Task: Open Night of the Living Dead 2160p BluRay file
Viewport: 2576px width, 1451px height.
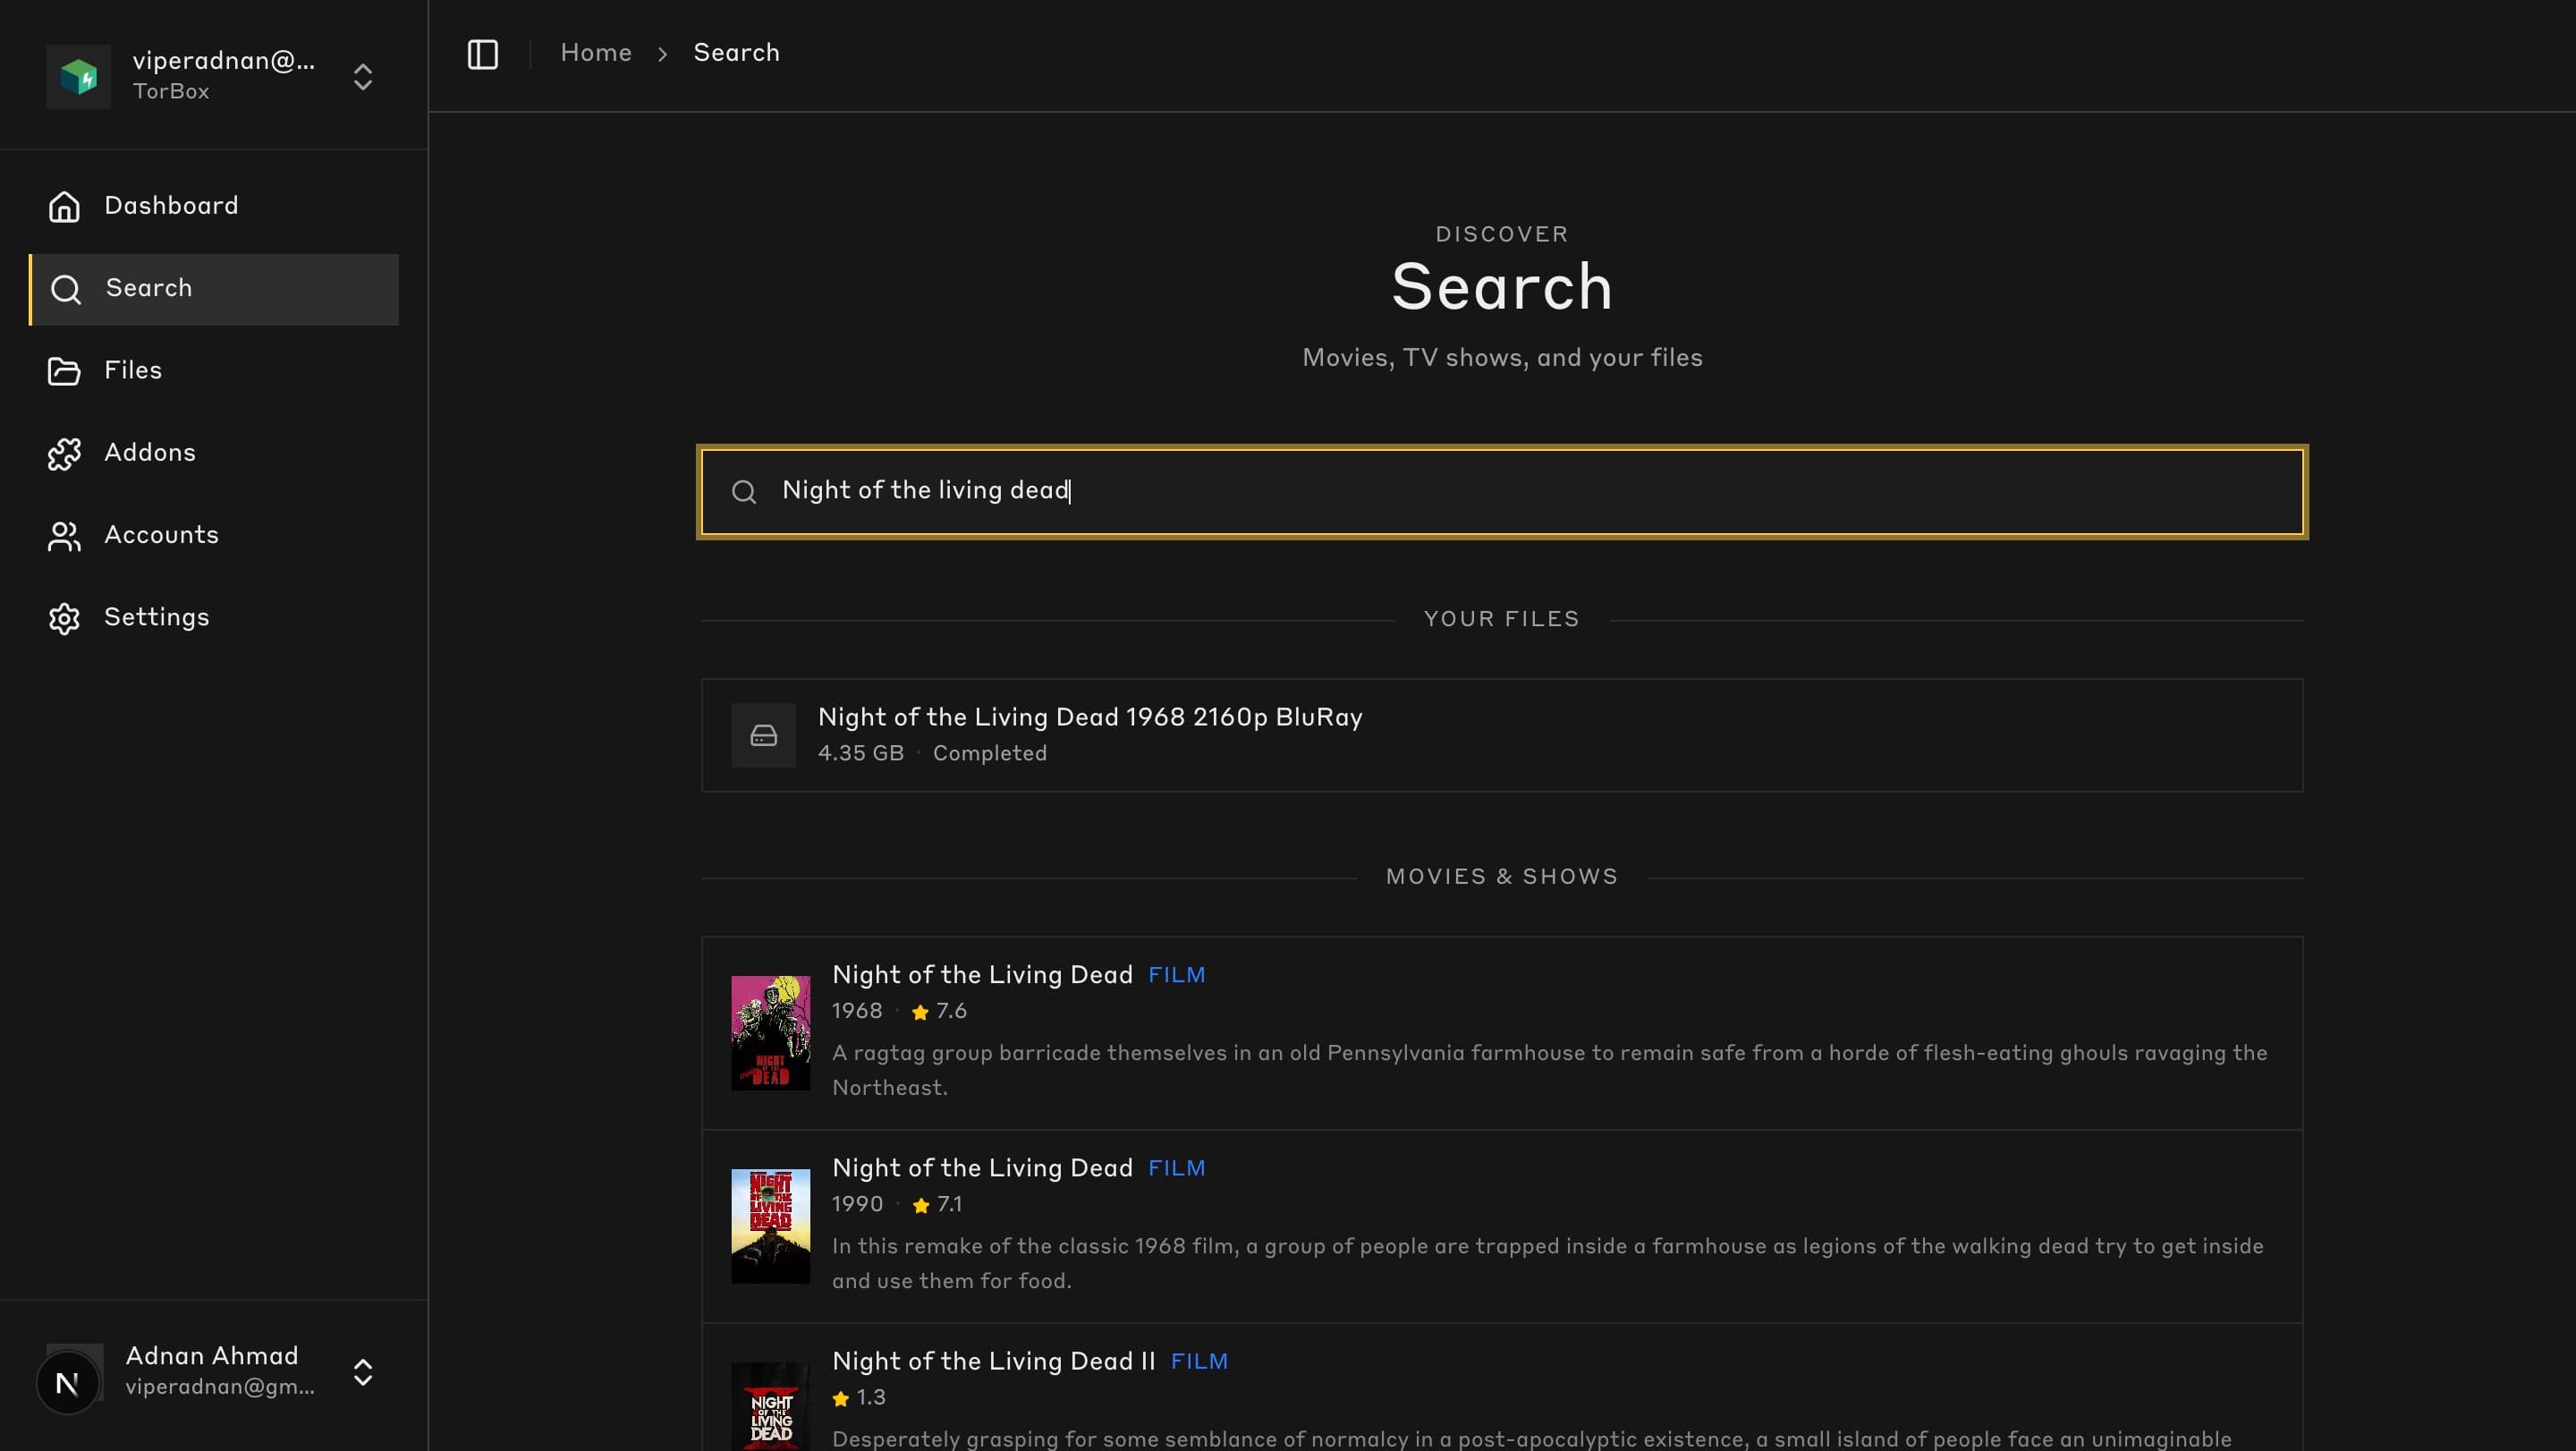Action: 1089,717
